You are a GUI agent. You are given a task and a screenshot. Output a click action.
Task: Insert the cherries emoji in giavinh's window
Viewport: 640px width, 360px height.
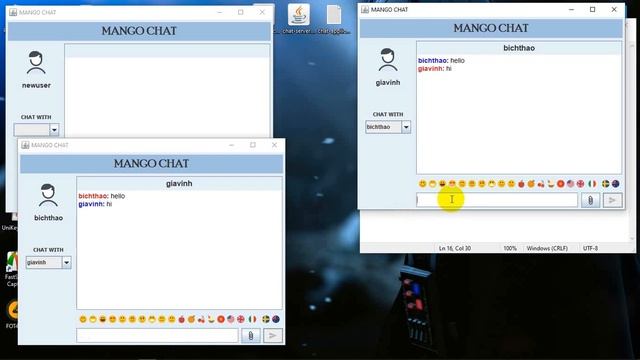541,184
